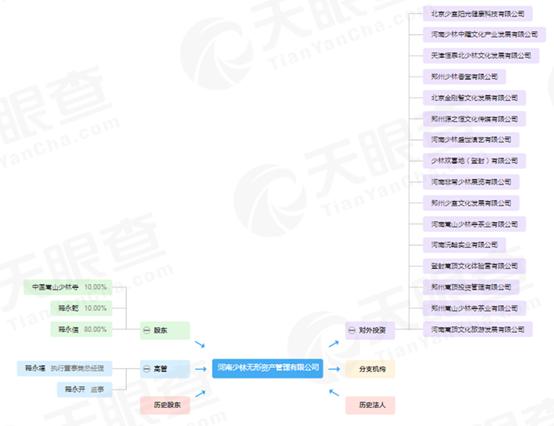554x426 pixels.
Task: Select the central 河南少林无形资产管理有限公司 node
Action: [267, 368]
